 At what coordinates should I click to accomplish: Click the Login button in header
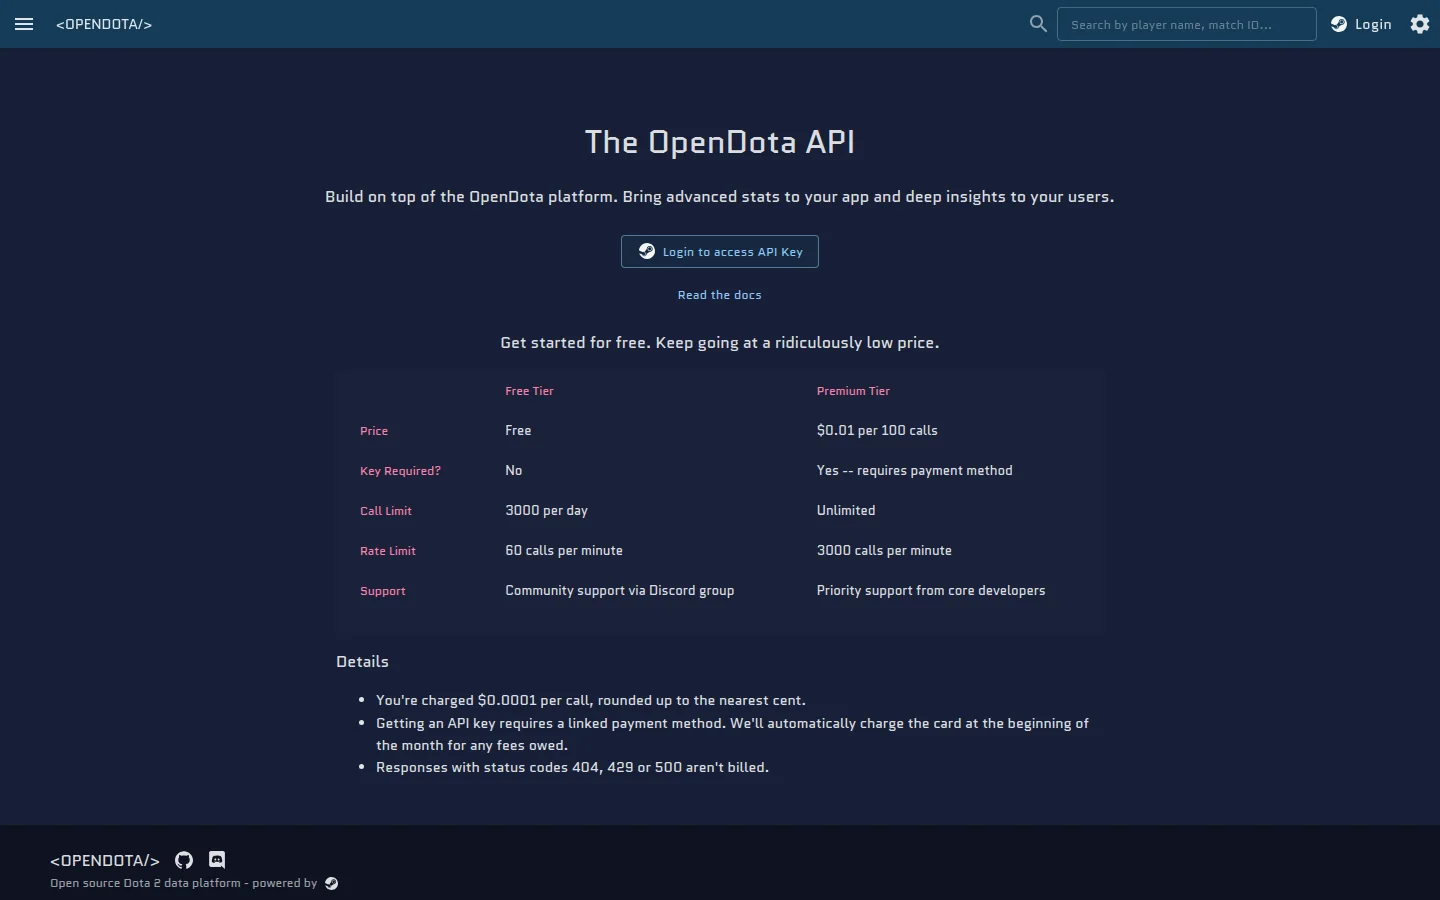coord(1361,24)
